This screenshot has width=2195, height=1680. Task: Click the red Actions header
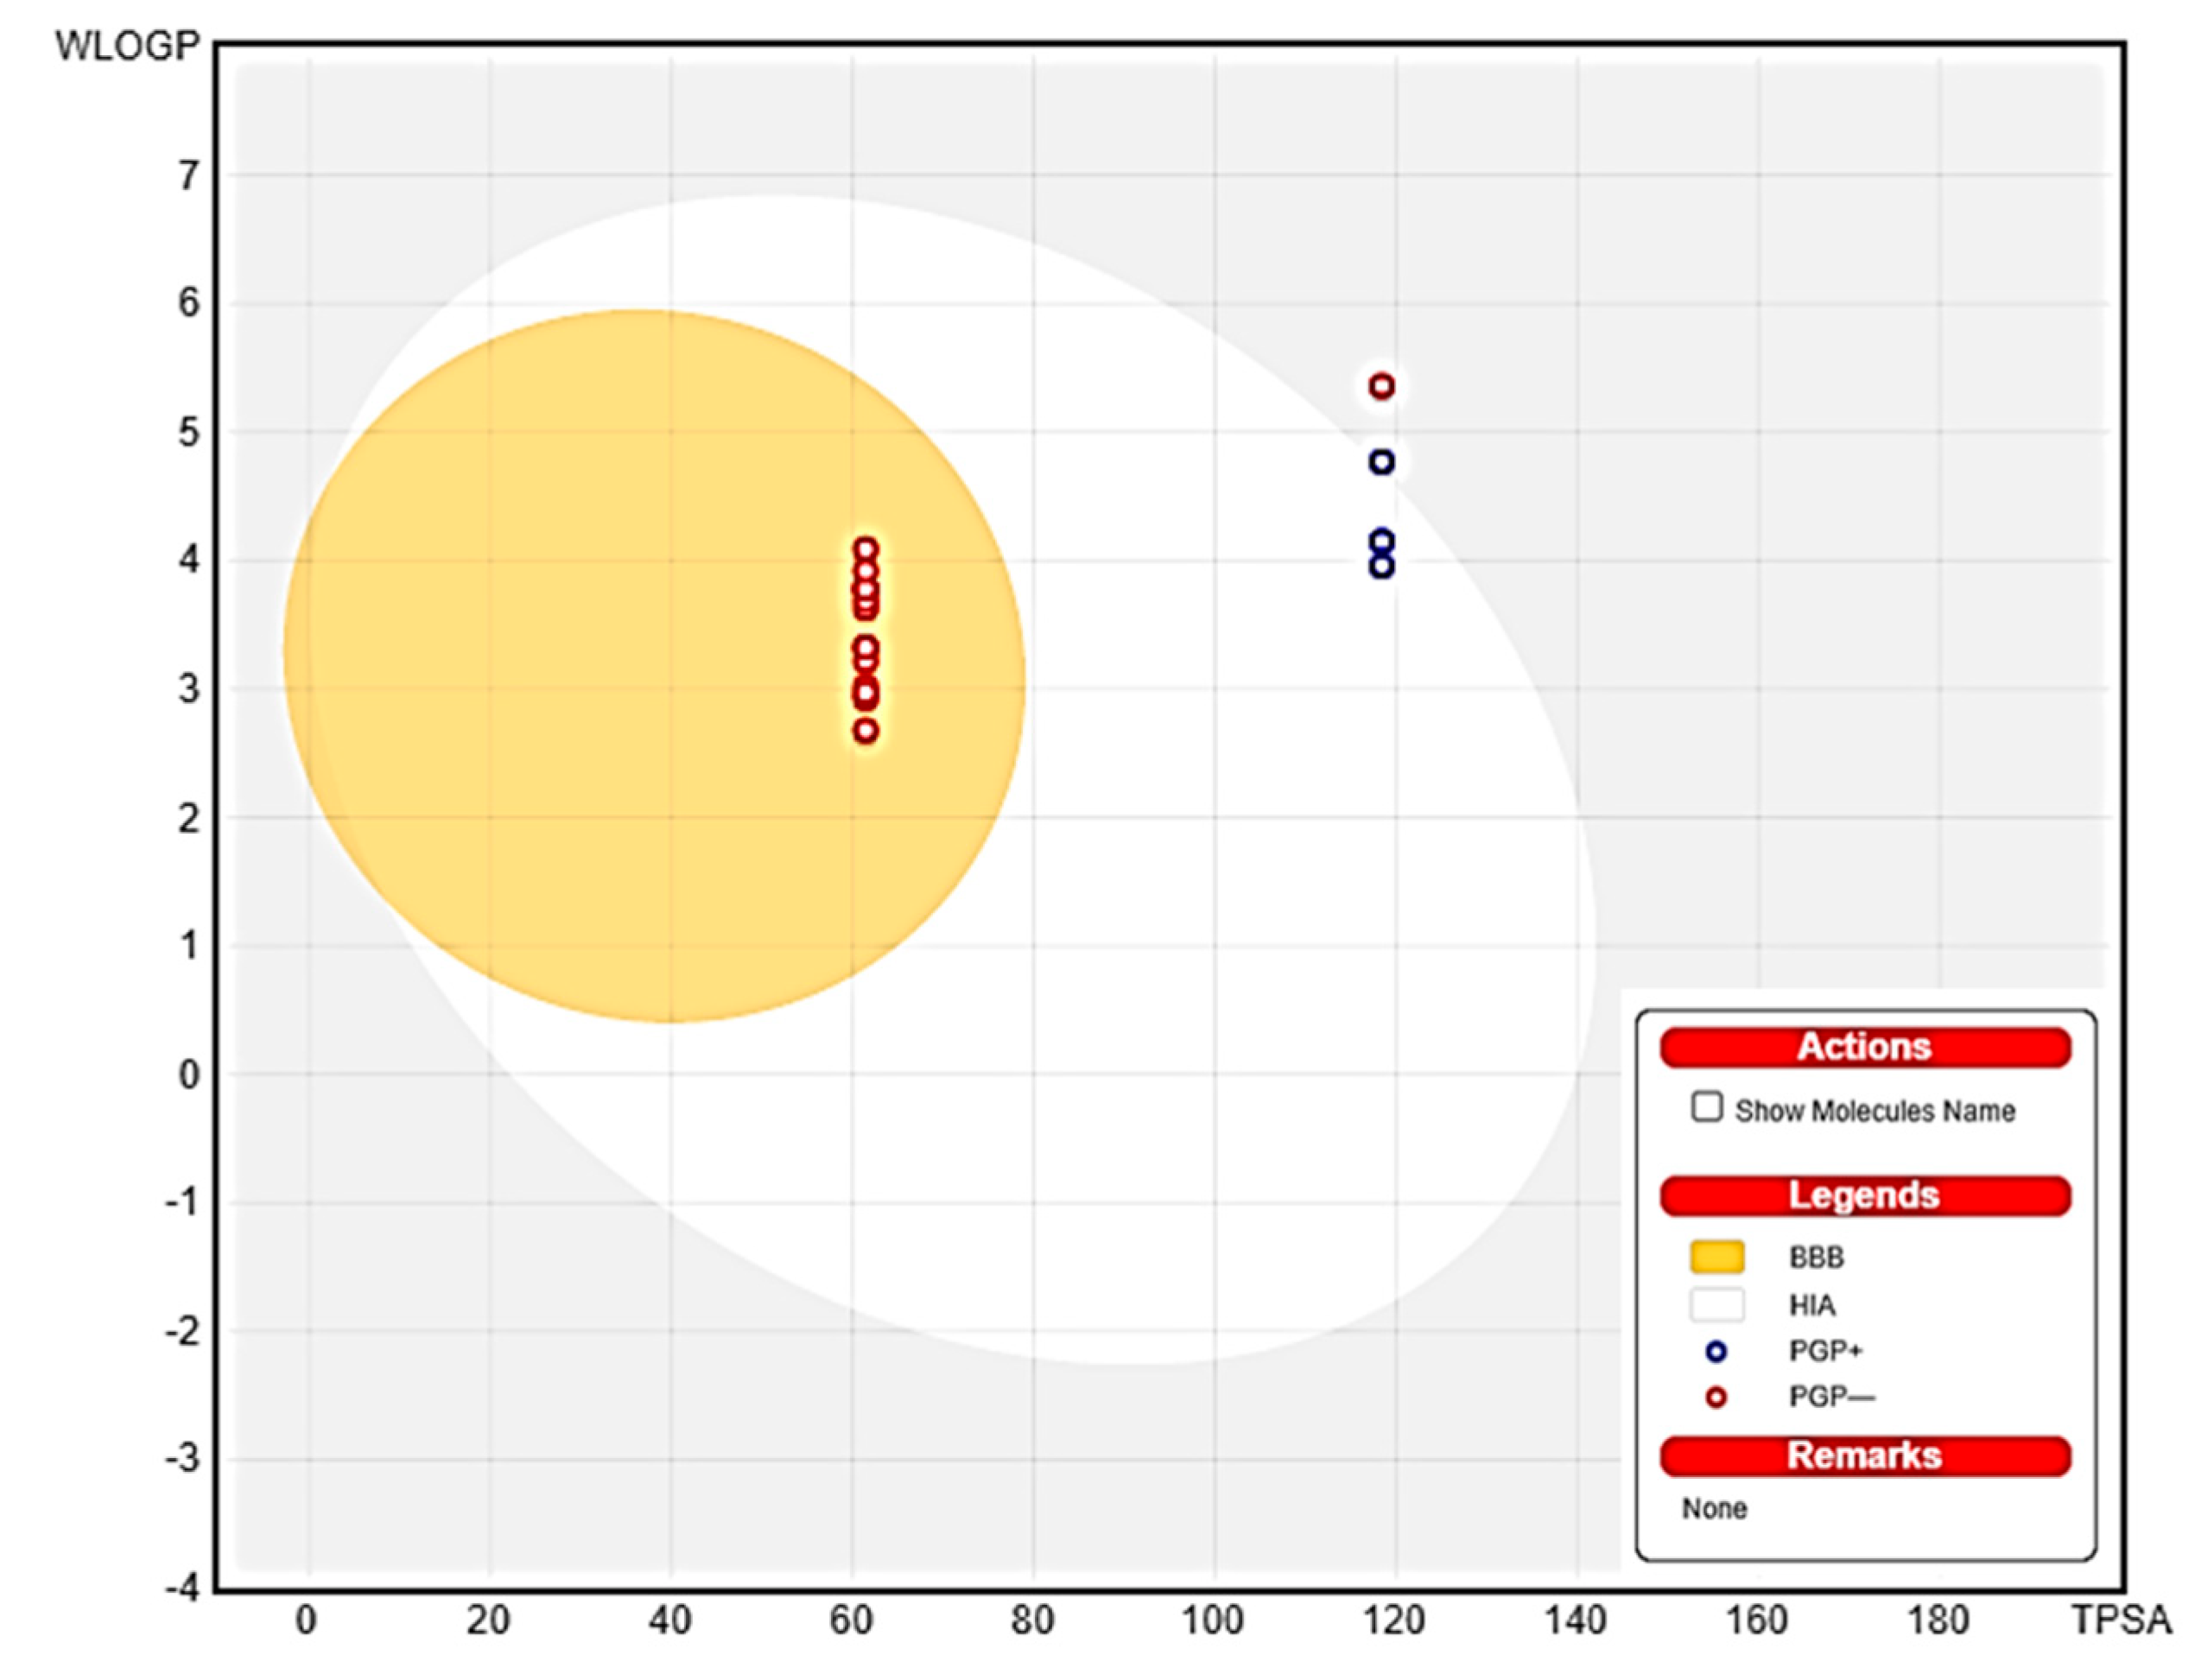(1864, 1047)
